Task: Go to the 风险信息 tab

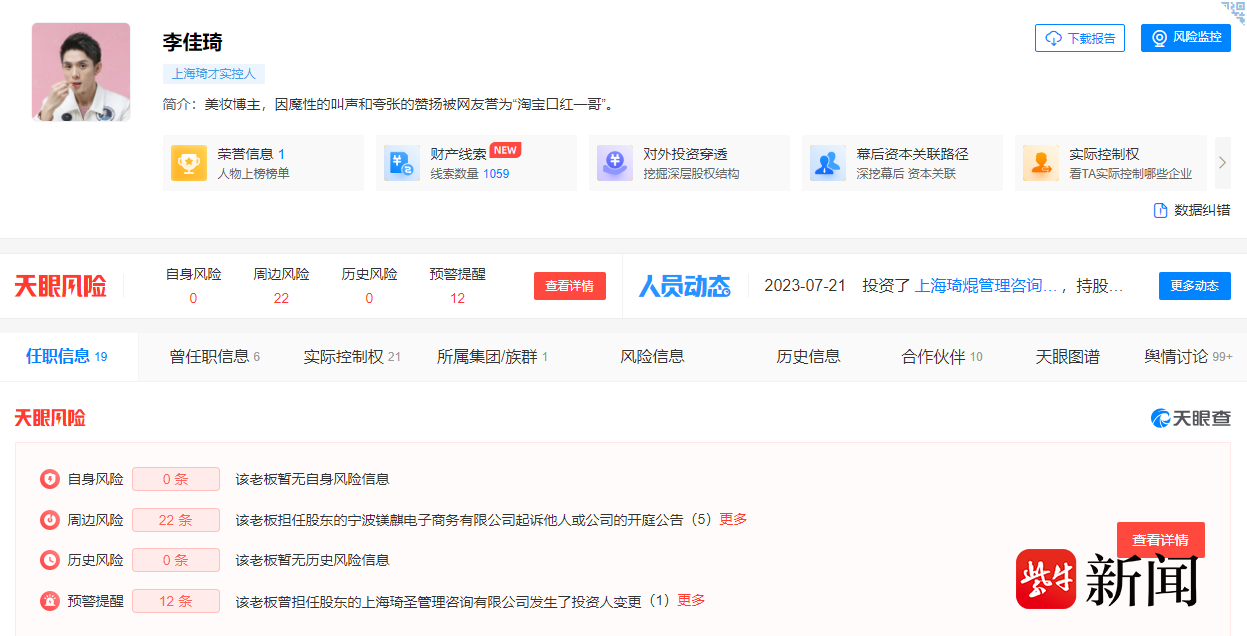Action: [652, 357]
